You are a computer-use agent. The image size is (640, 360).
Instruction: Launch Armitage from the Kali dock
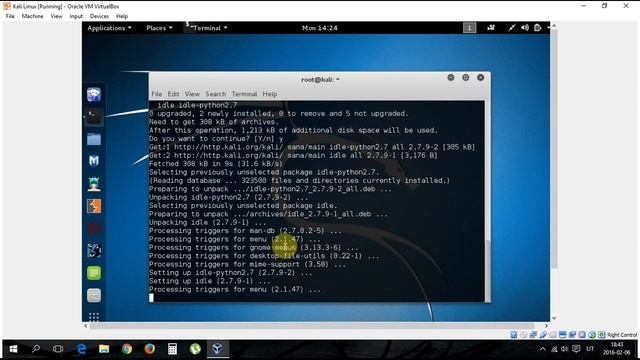click(94, 184)
